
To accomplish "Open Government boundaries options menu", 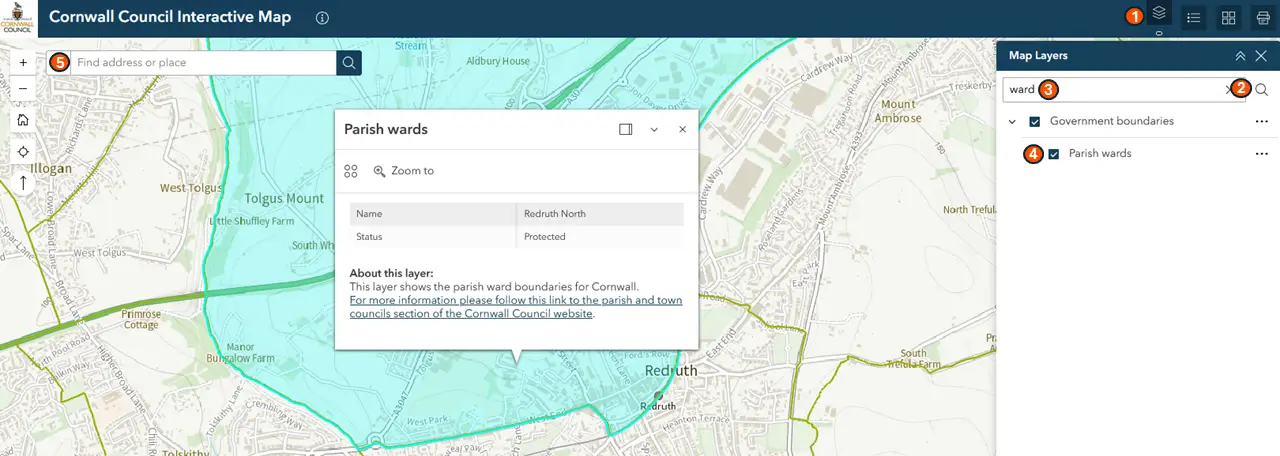I will click(1261, 122).
